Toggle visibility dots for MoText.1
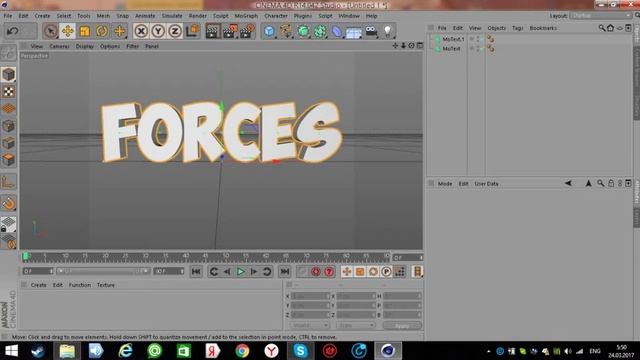 pos(478,39)
